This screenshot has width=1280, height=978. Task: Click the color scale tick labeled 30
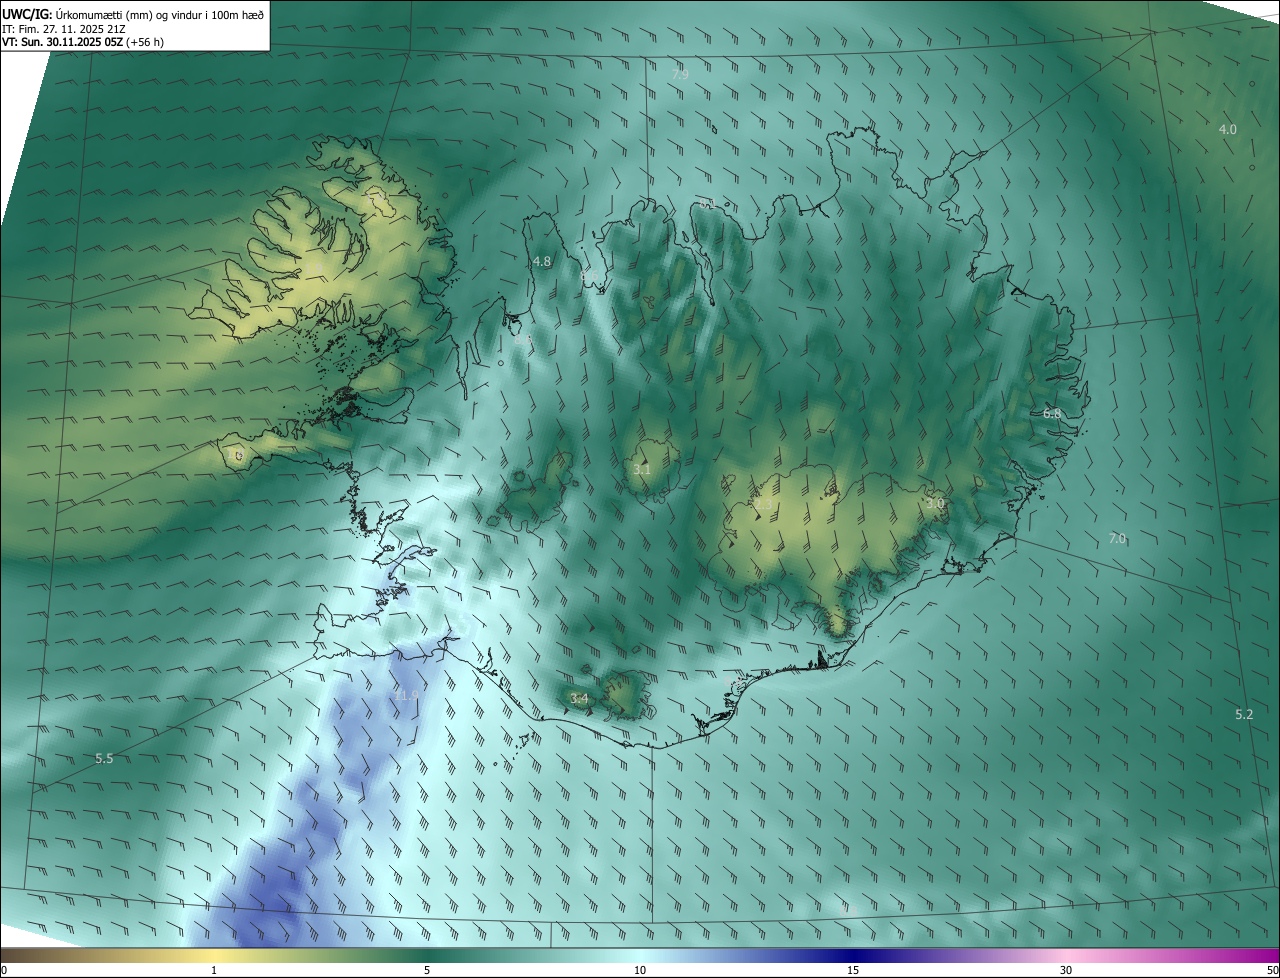pos(1066,970)
